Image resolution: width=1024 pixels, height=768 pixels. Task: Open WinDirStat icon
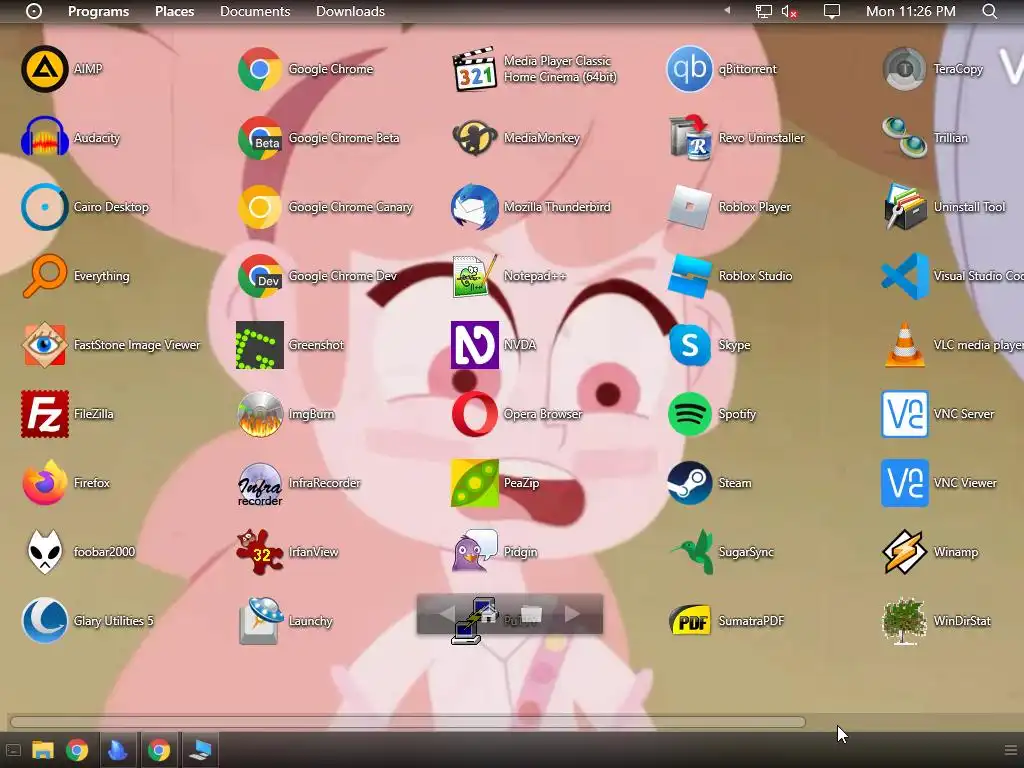click(904, 621)
